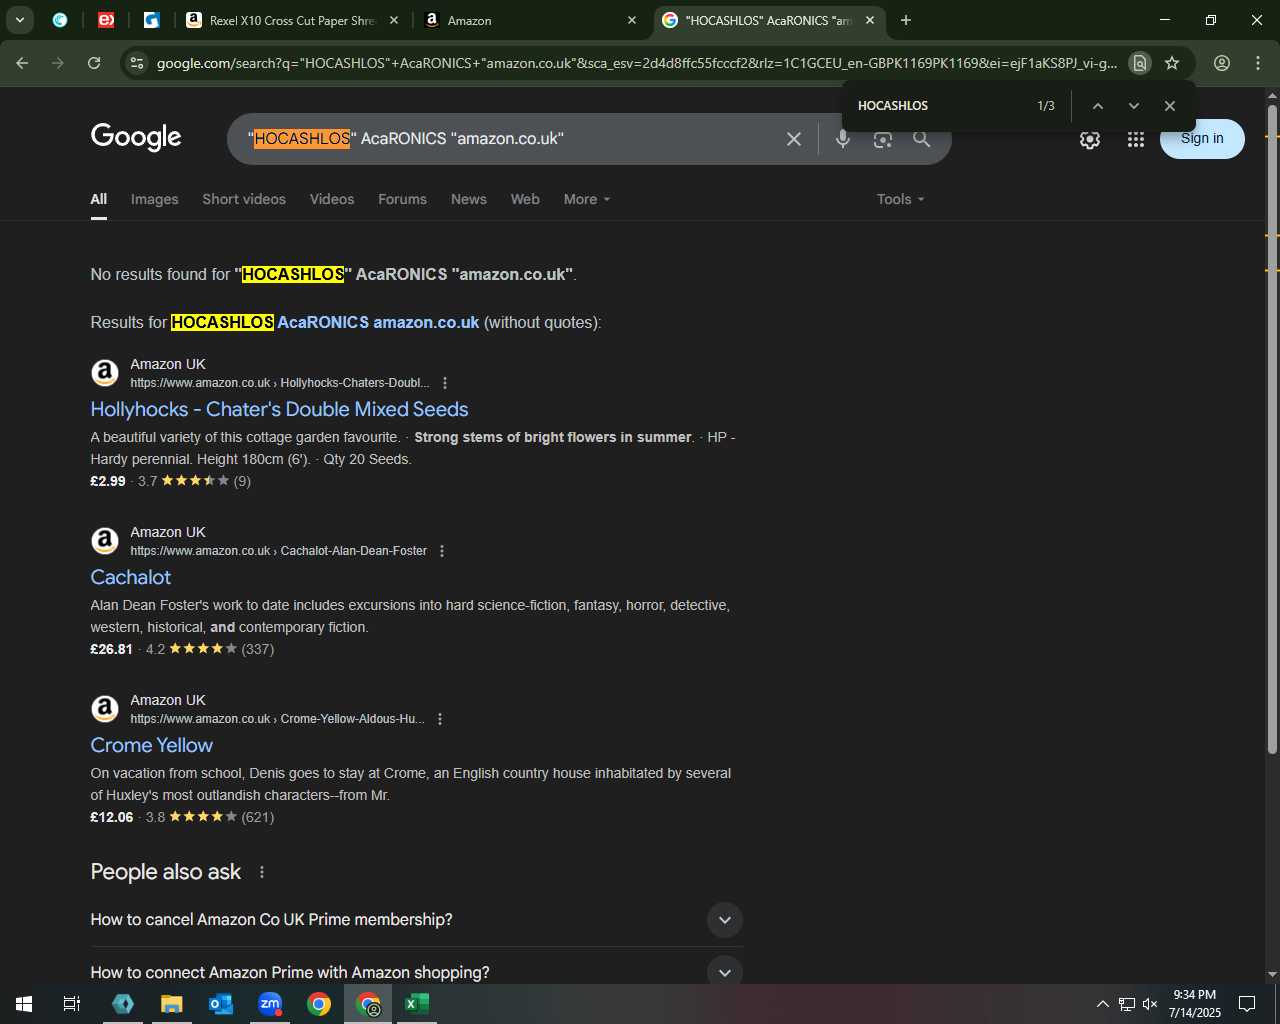Expand the More search filters dropdown
The width and height of the screenshot is (1280, 1024).
tap(587, 199)
